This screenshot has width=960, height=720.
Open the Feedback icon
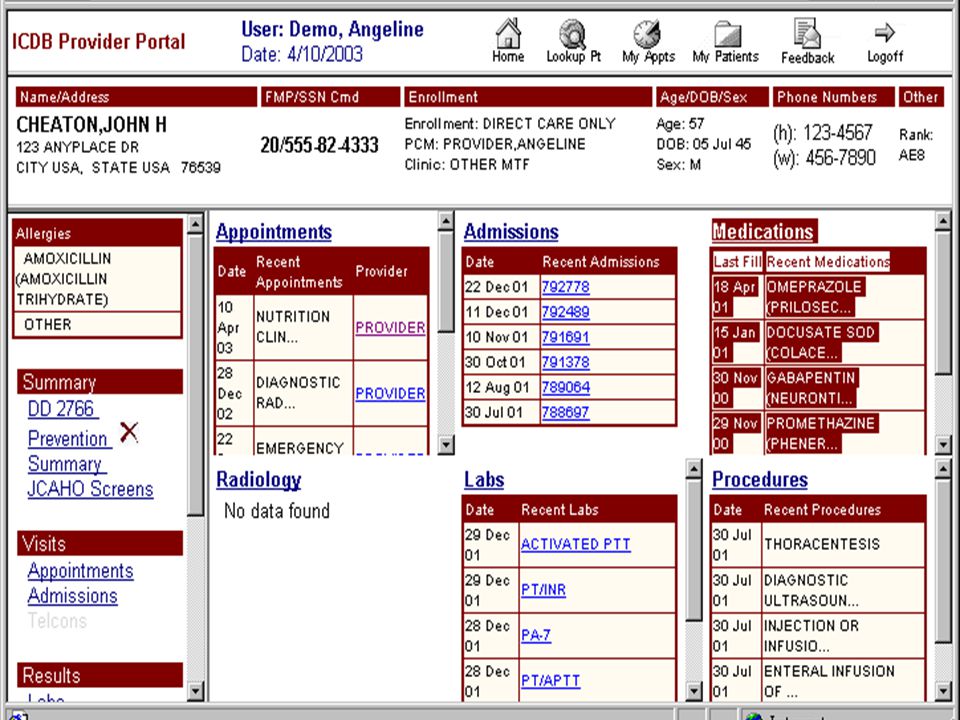807,34
